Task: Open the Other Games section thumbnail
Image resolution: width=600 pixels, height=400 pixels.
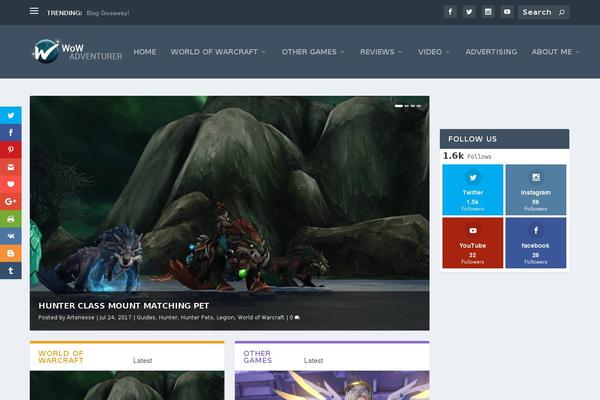Action: click(332, 385)
